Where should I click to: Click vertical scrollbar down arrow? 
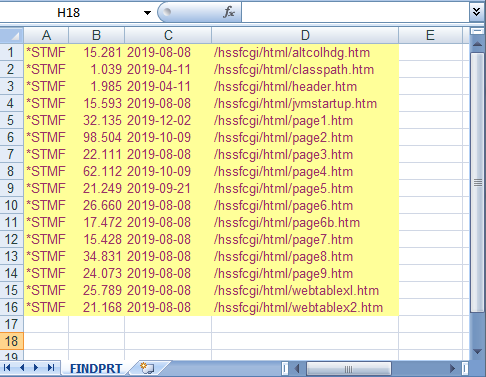coord(477,352)
